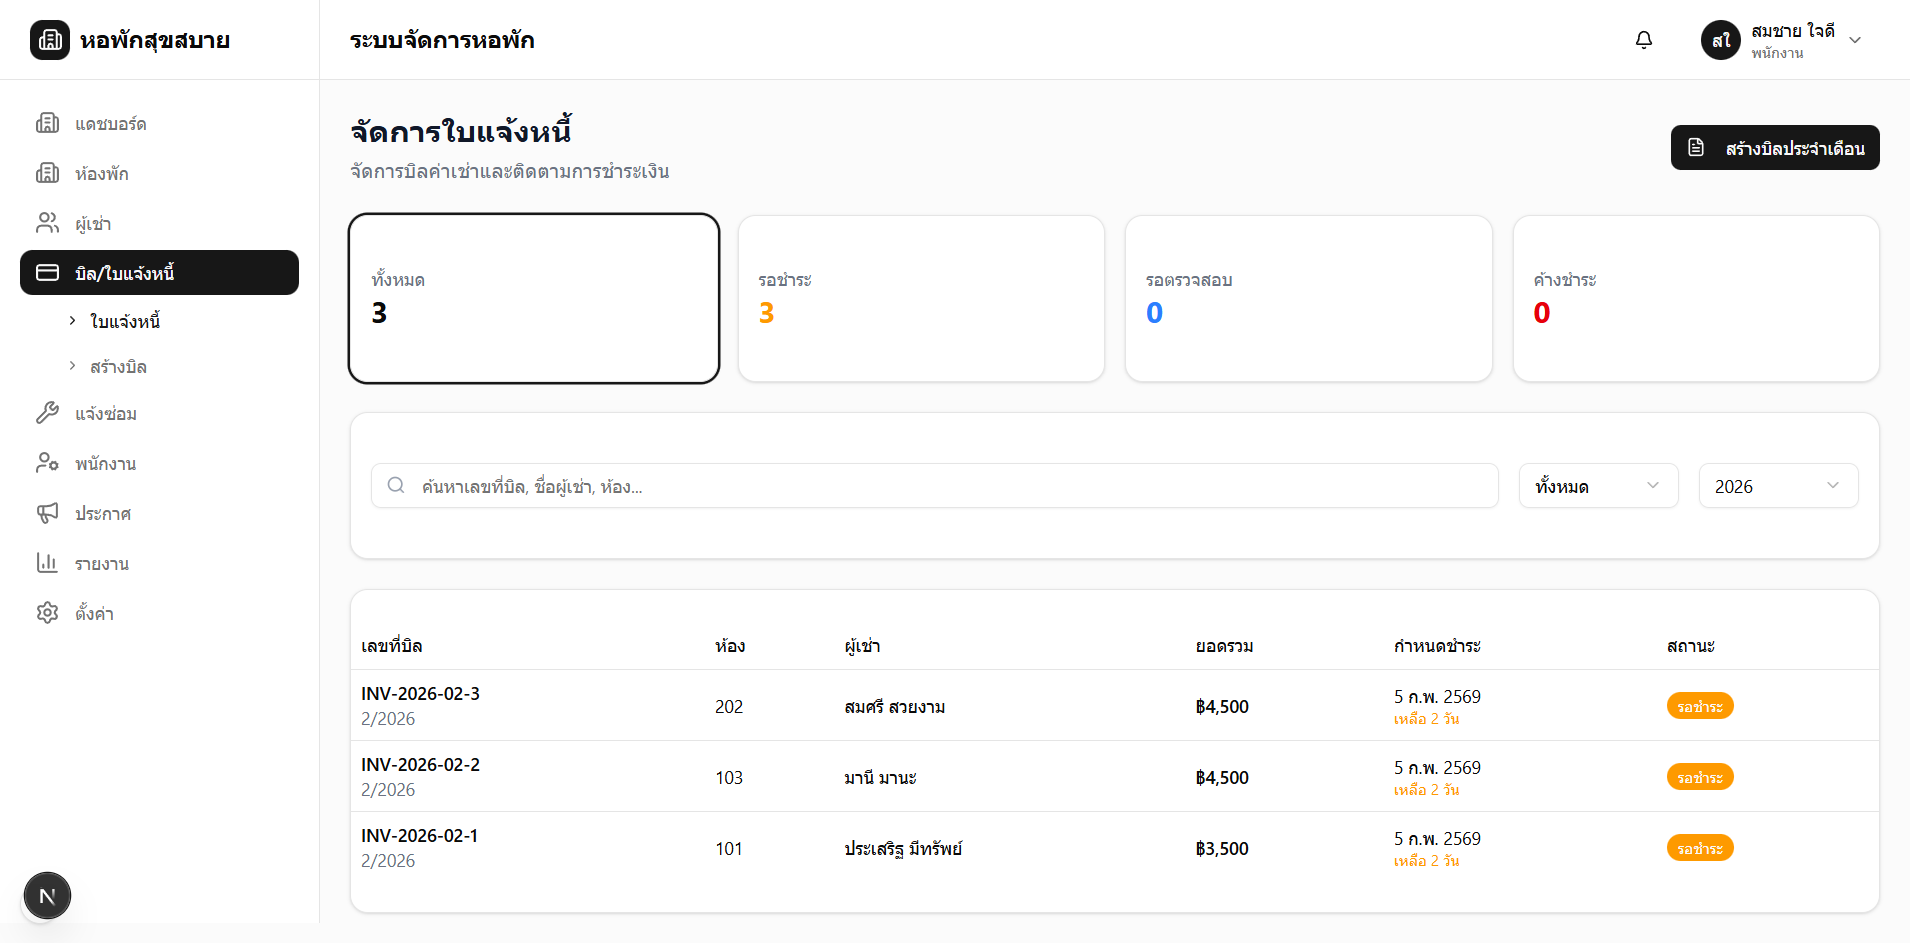This screenshot has width=1910, height=943.
Task: Expand the สร้างบิล submenu chevron
Action: click(x=72, y=366)
